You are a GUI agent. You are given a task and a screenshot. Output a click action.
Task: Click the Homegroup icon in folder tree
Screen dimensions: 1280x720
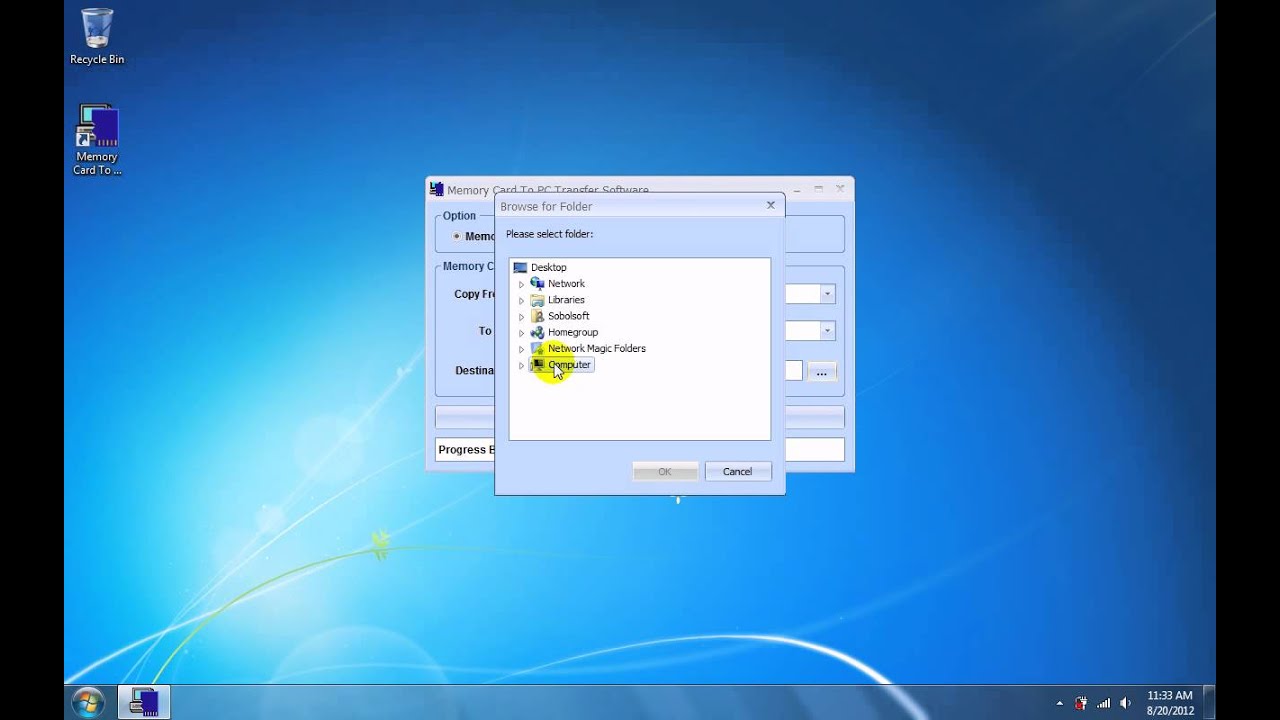(x=537, y=332)
